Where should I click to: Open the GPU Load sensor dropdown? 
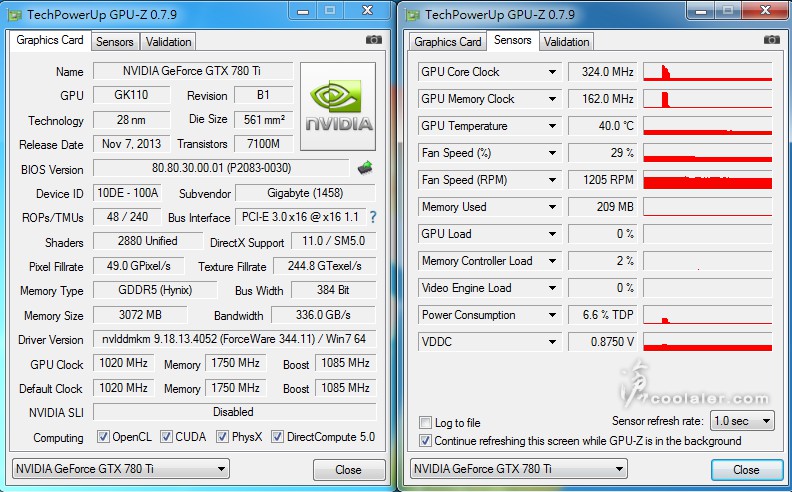552,234
